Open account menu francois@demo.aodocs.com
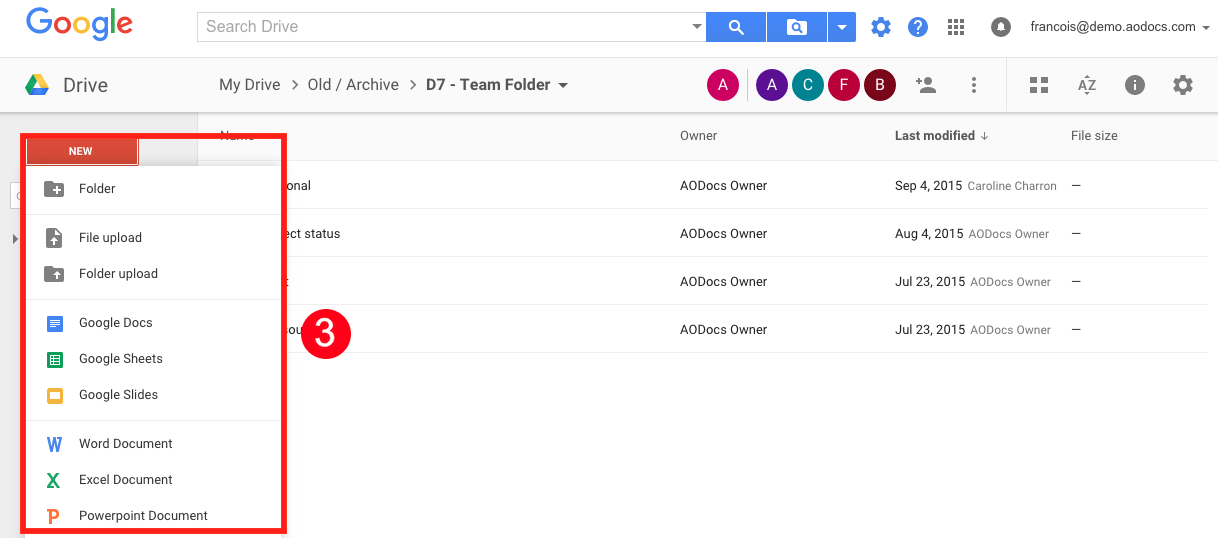 [x=1120, y=27]
